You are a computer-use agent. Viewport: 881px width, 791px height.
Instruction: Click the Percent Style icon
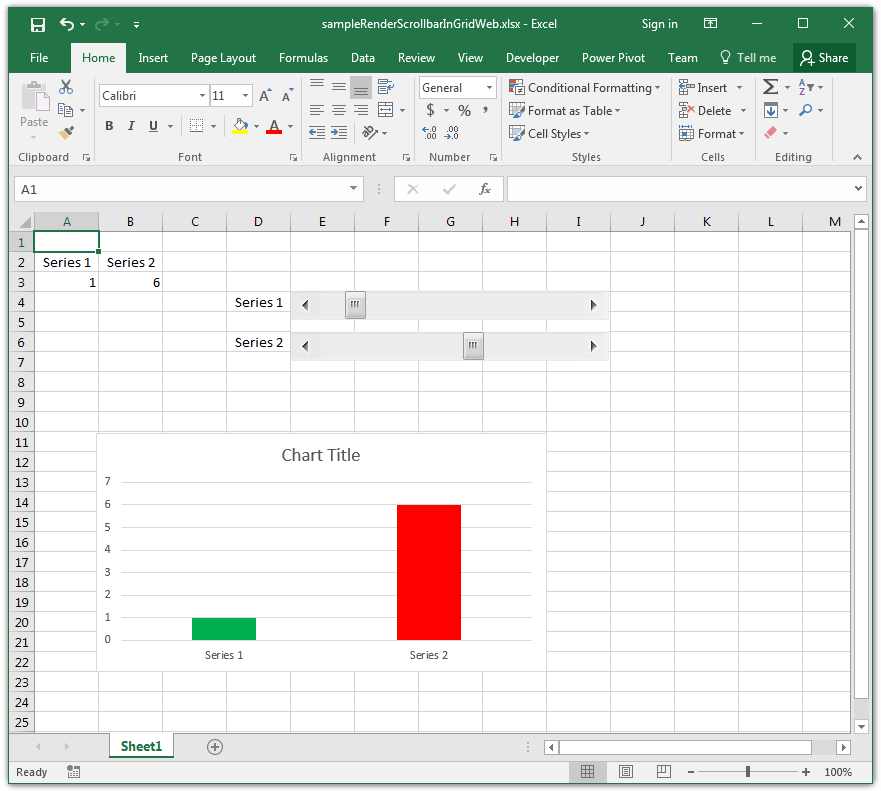click(x=464, y=110)
